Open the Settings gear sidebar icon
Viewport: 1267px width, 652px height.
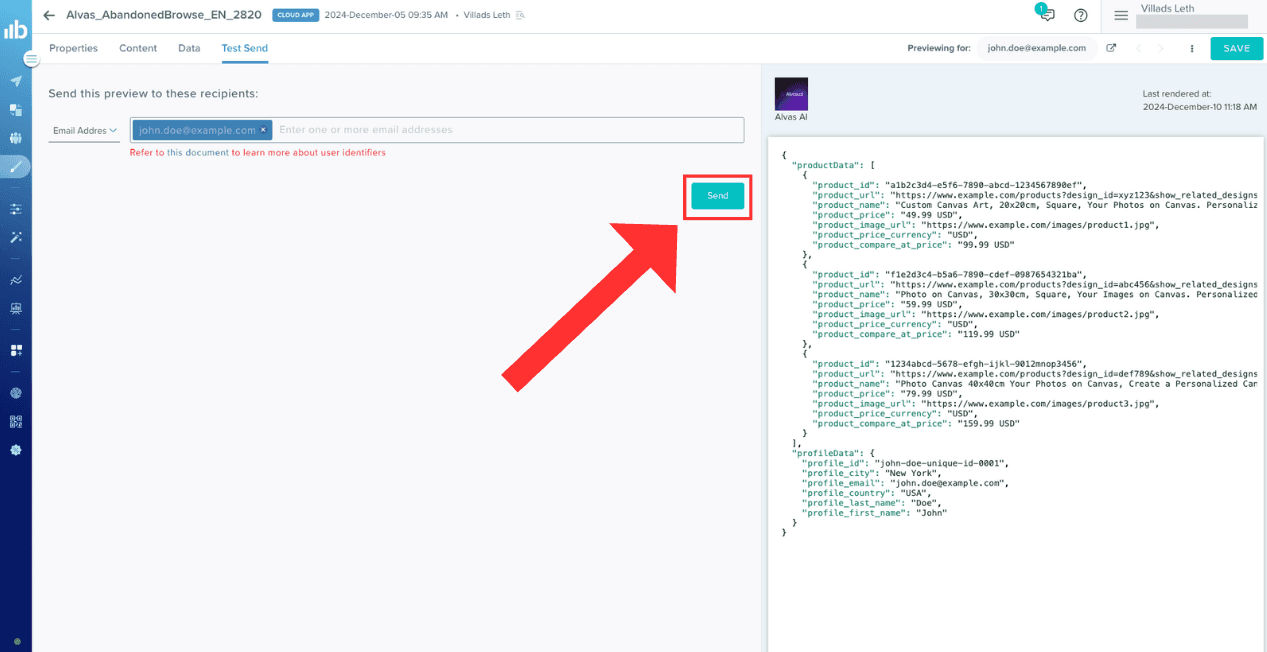(15, 450)
